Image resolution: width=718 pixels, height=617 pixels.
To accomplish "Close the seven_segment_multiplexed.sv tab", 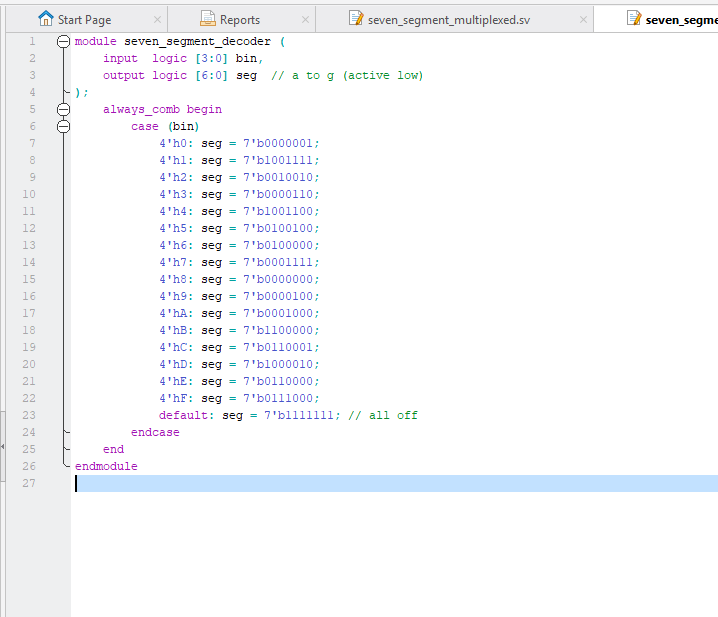I will pyautogui.click(x=582, y=20).
